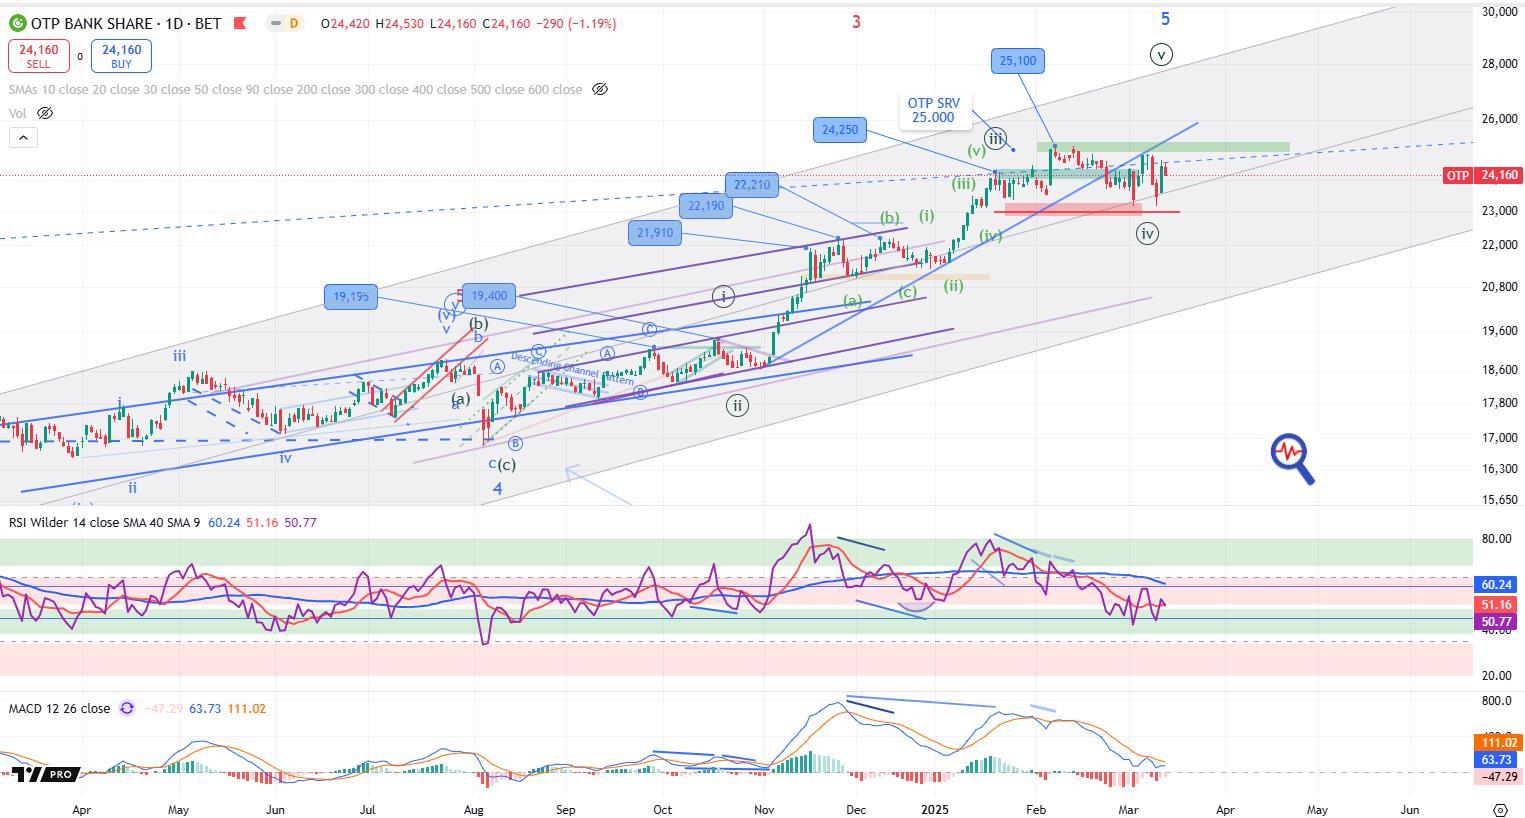Click the 19,400 price callout label
1525x818 pixels.
[489, 295]
